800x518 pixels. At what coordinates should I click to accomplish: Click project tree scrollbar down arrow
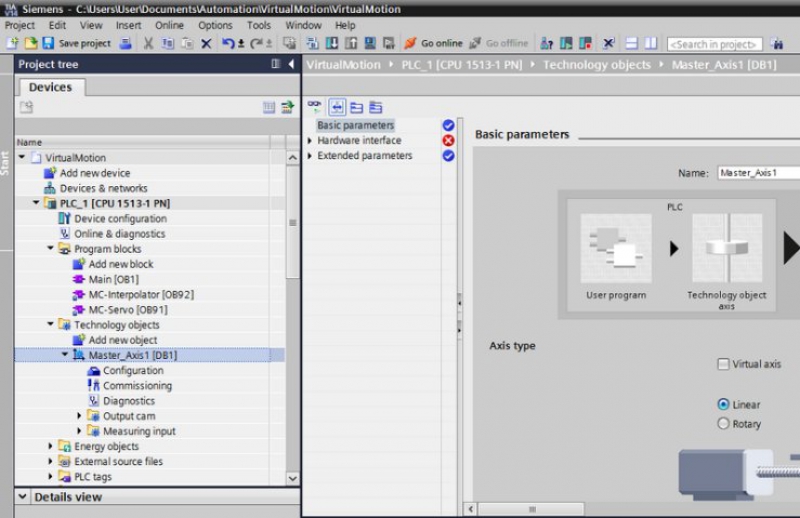[292, 478]
